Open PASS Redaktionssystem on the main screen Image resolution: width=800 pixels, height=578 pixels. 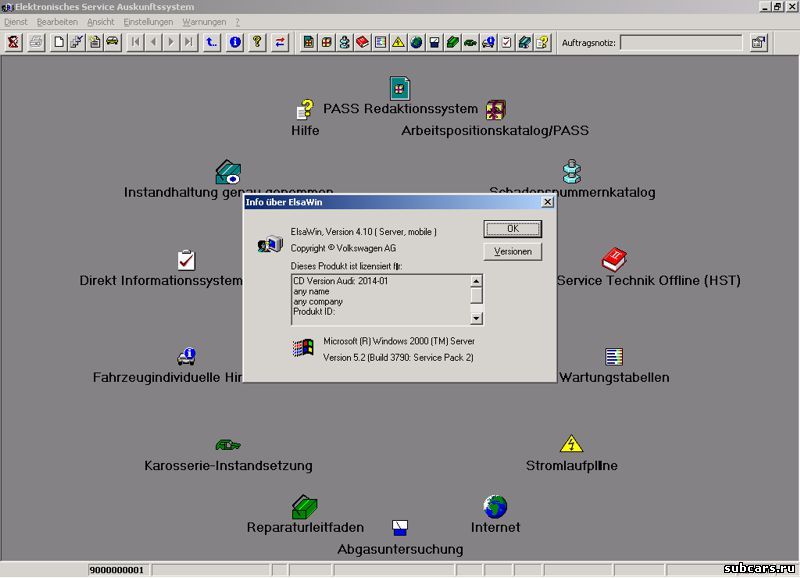(400, 97)
